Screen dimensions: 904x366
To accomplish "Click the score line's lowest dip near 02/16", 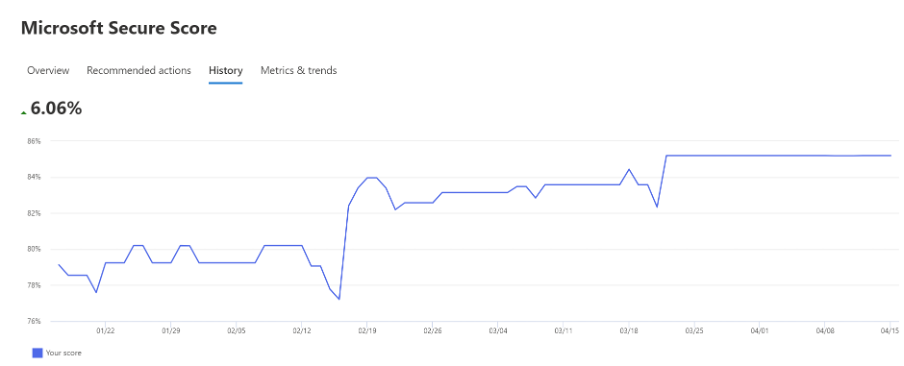I will point(339,299).
